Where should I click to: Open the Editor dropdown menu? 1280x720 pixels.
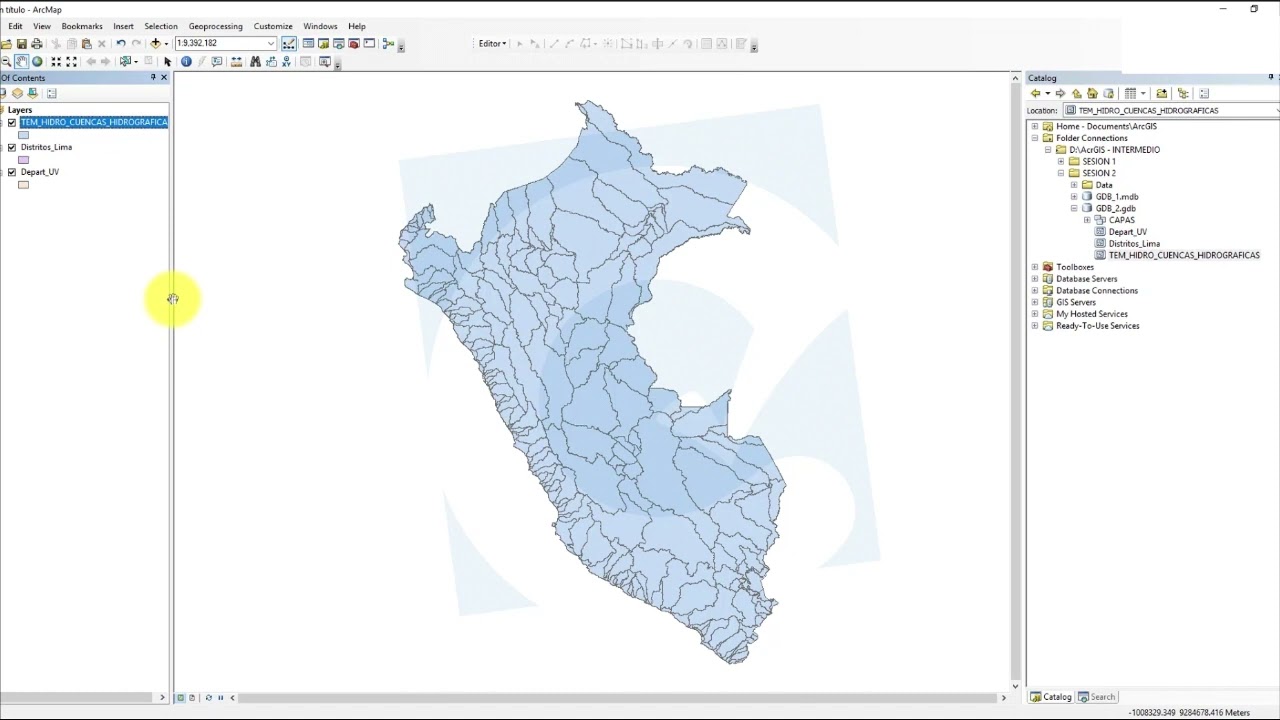(x=492, y=44)
